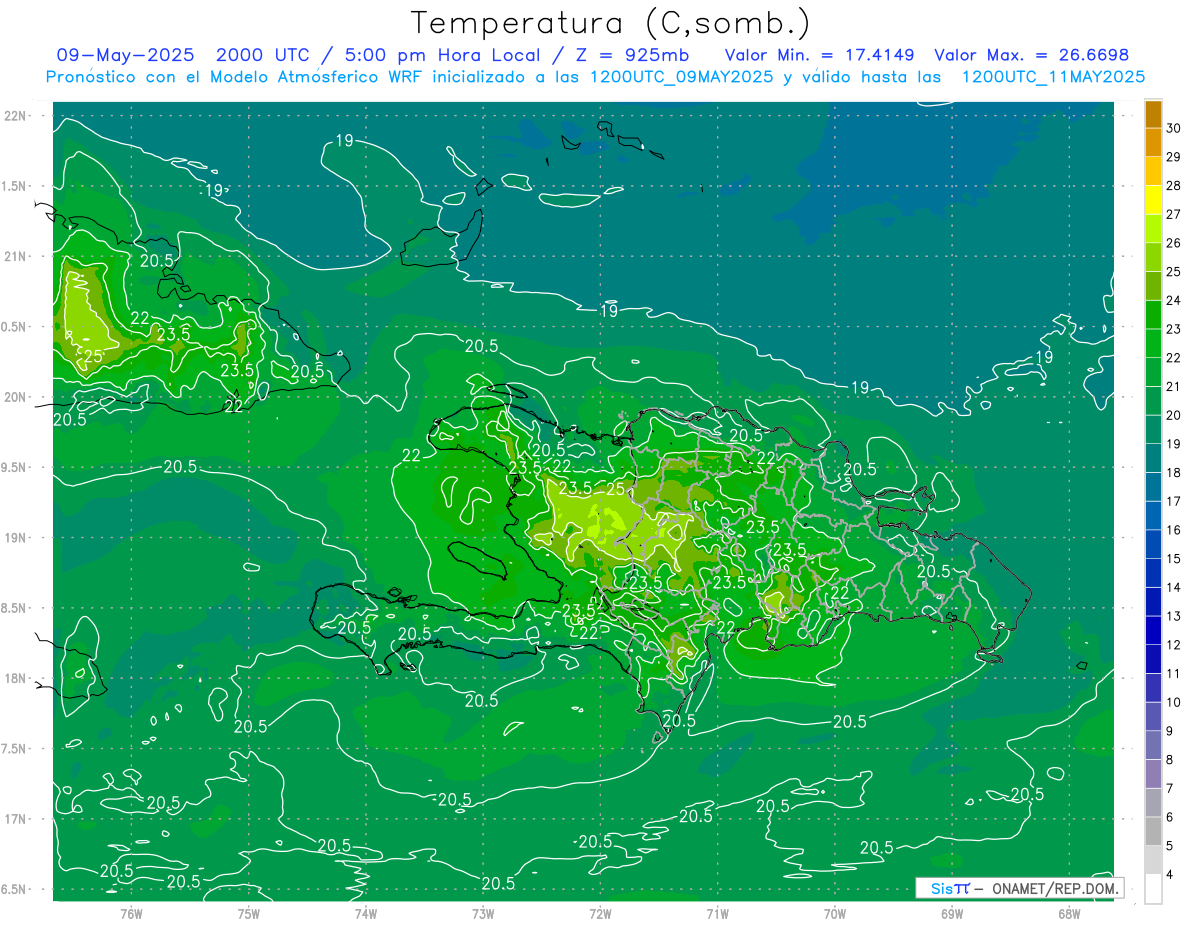1200x927 pixels.
Task: Click the "73W" longitude axis label
Action: coord(483,913)
